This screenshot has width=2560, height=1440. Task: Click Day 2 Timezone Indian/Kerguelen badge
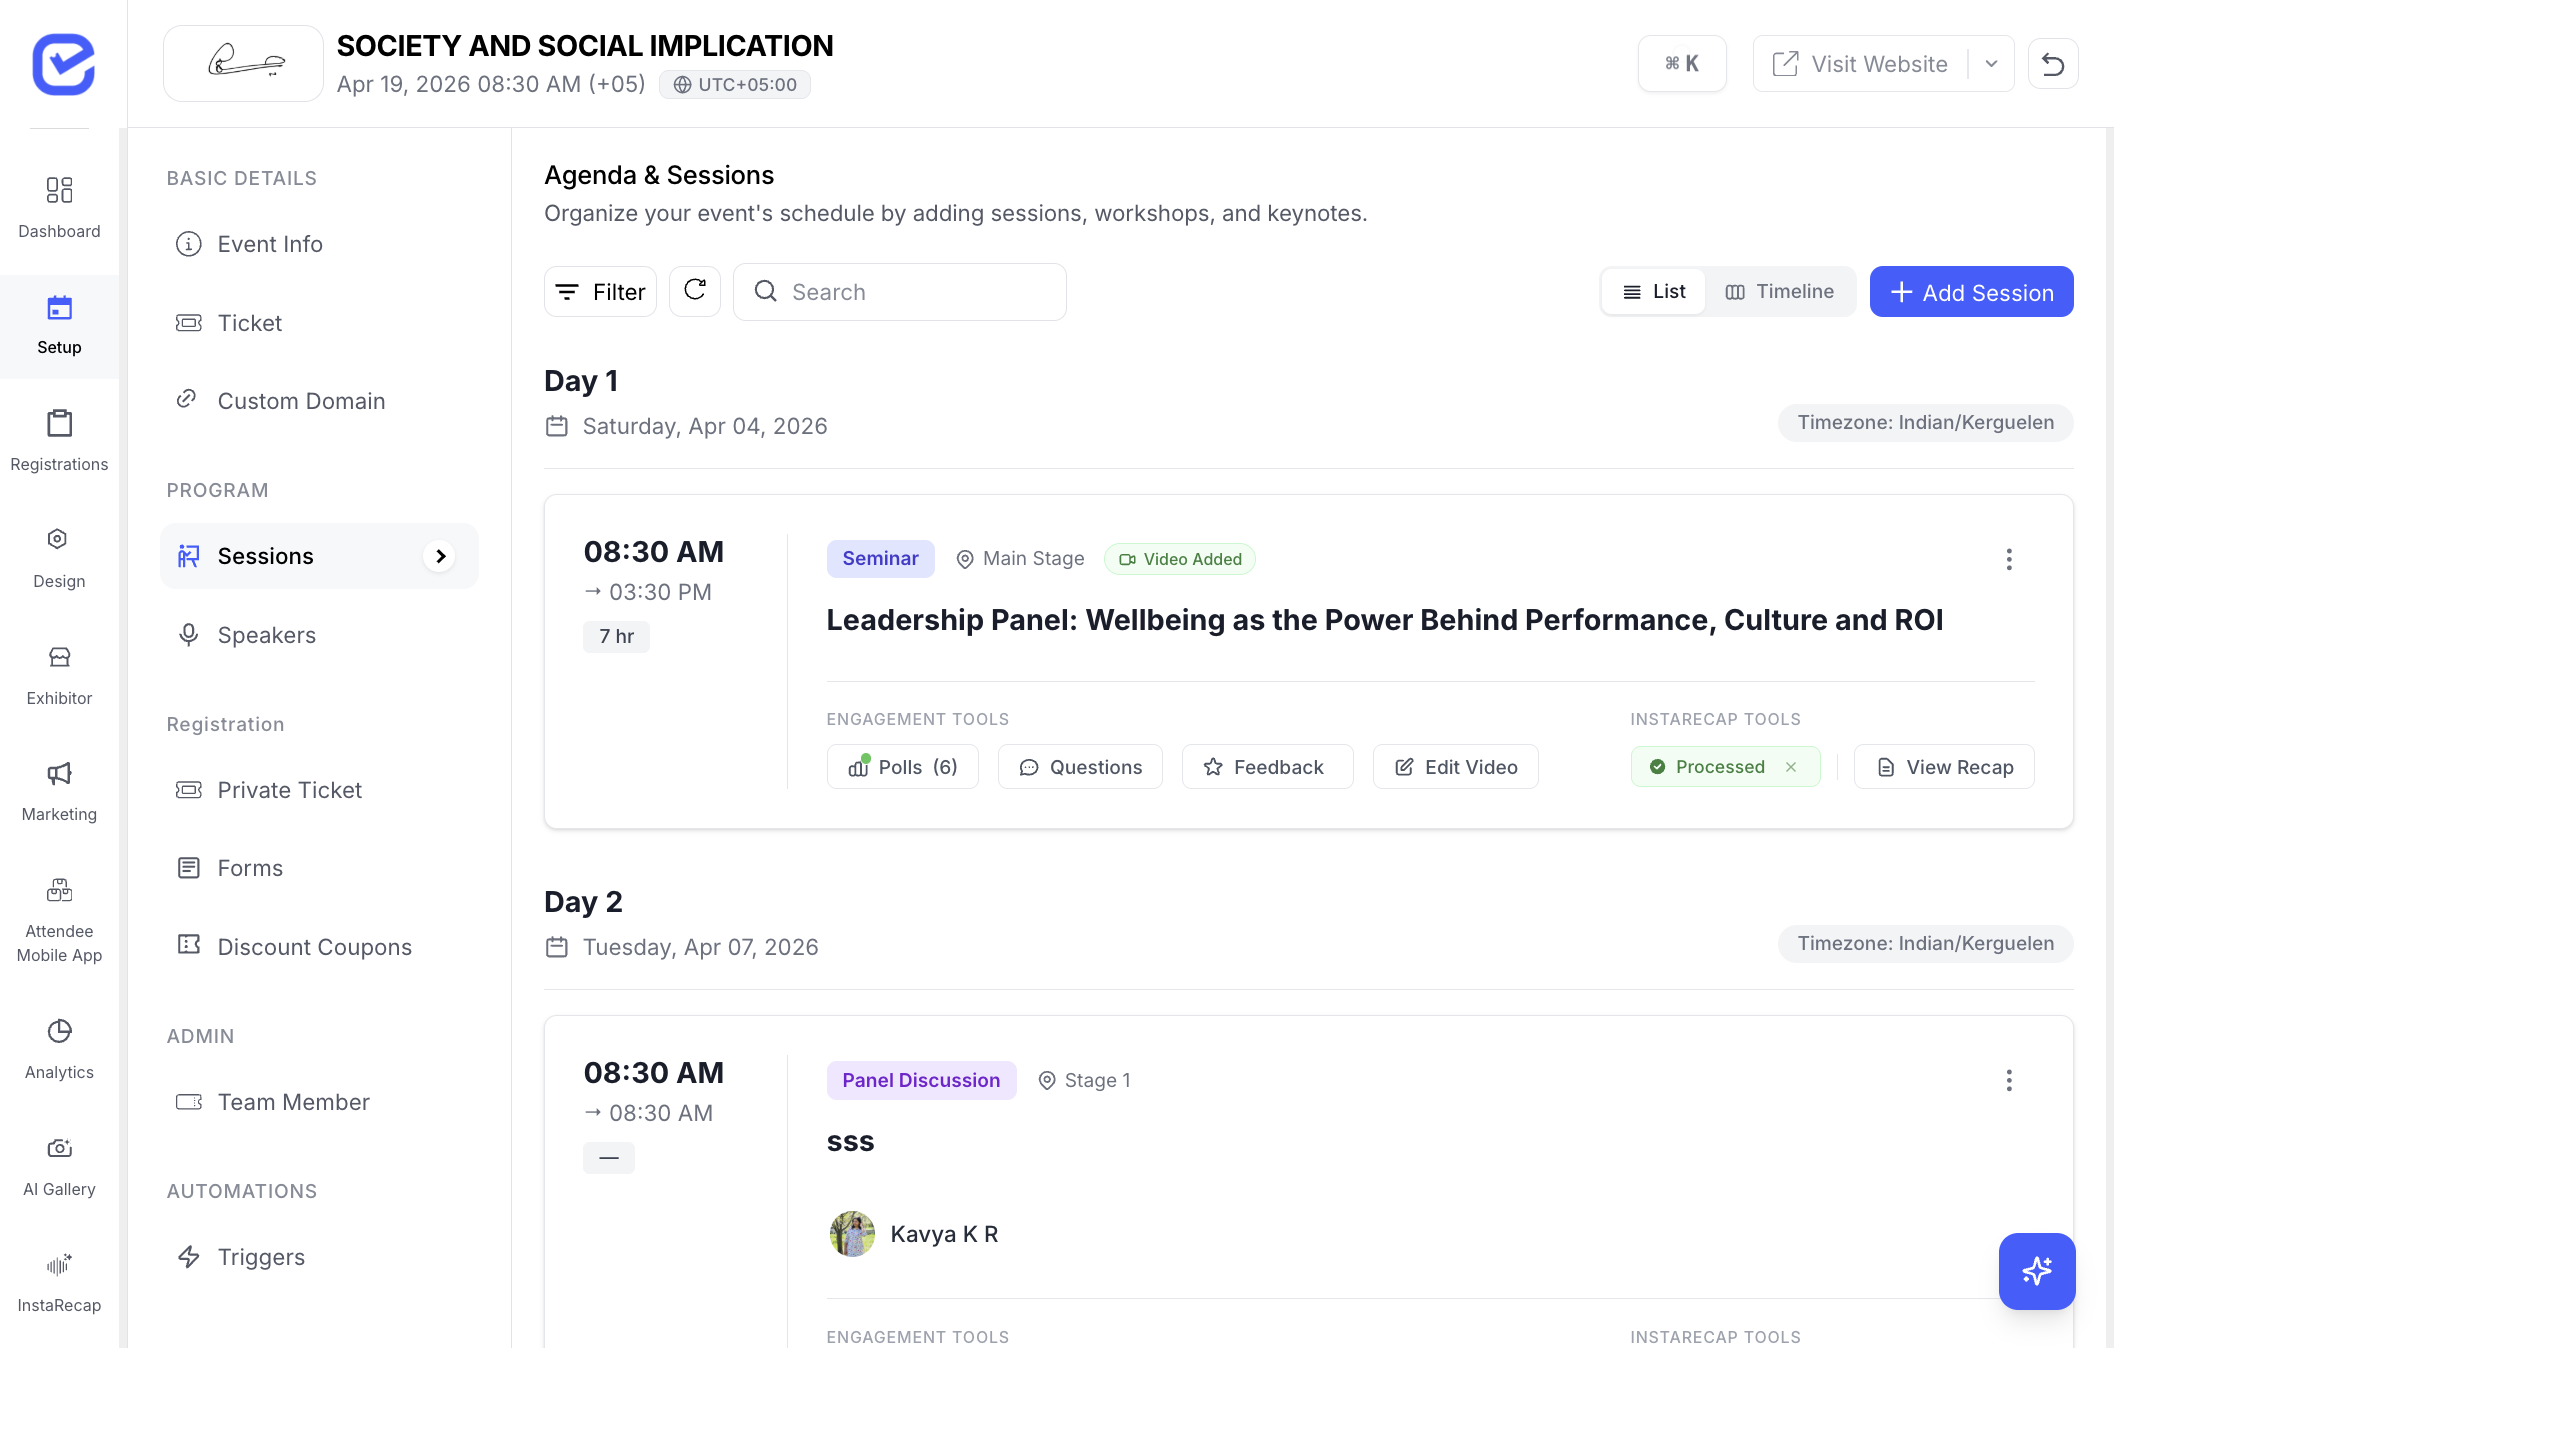pyautogui.click(x=1926, y=943)
